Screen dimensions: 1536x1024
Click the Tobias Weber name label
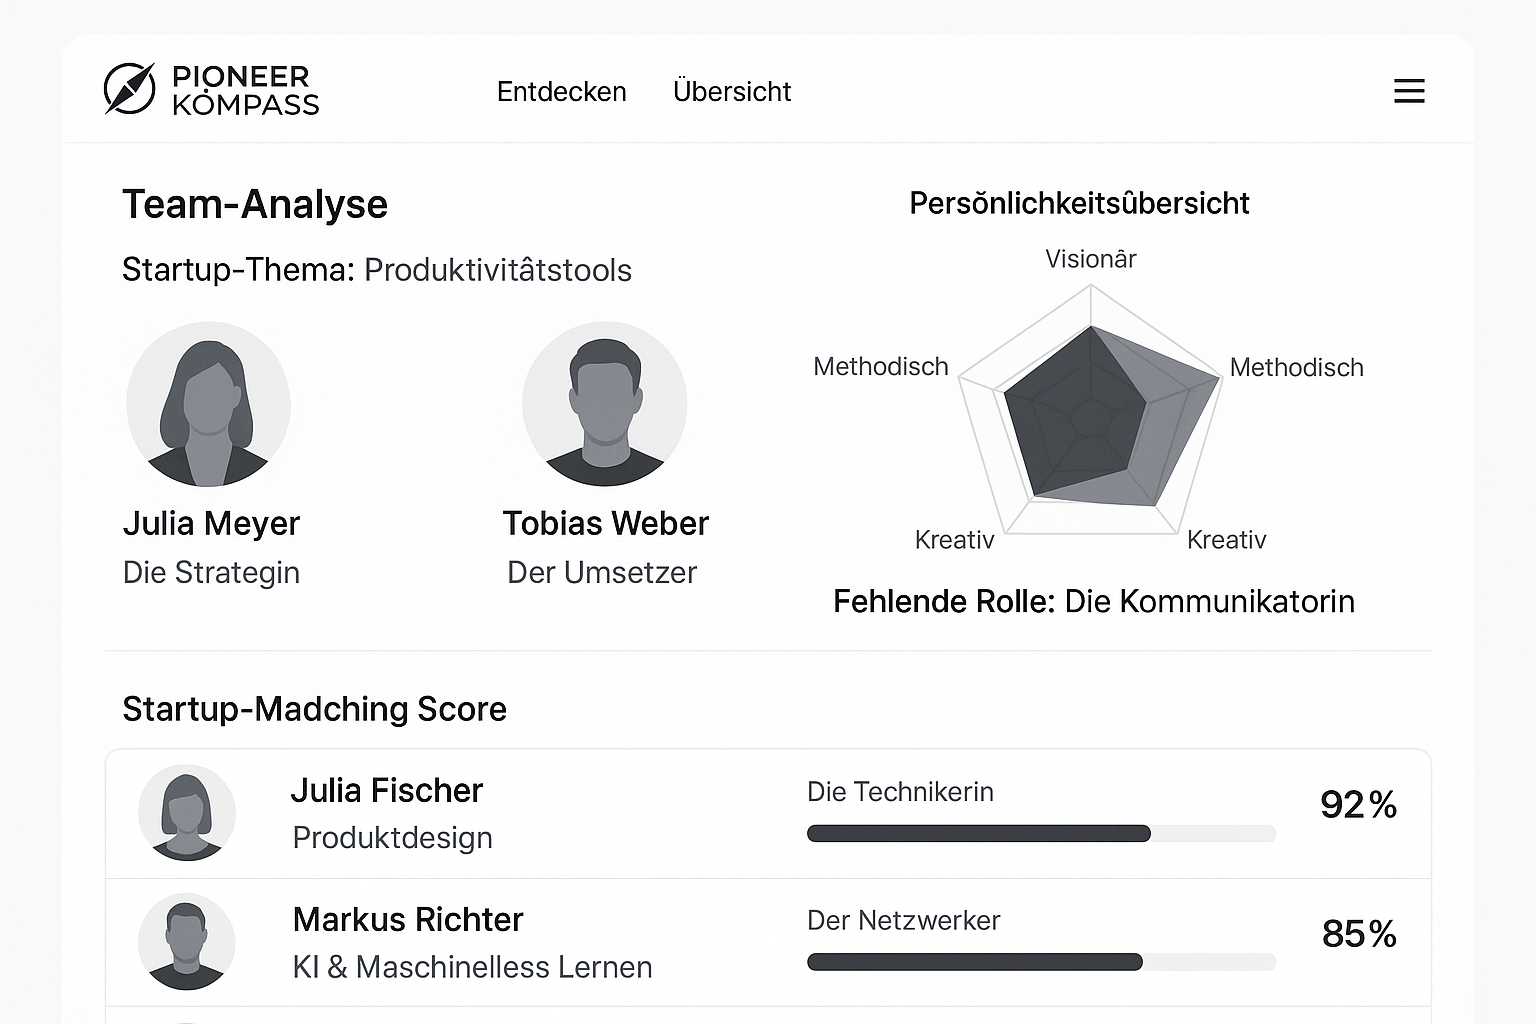(x=606, y=524)
